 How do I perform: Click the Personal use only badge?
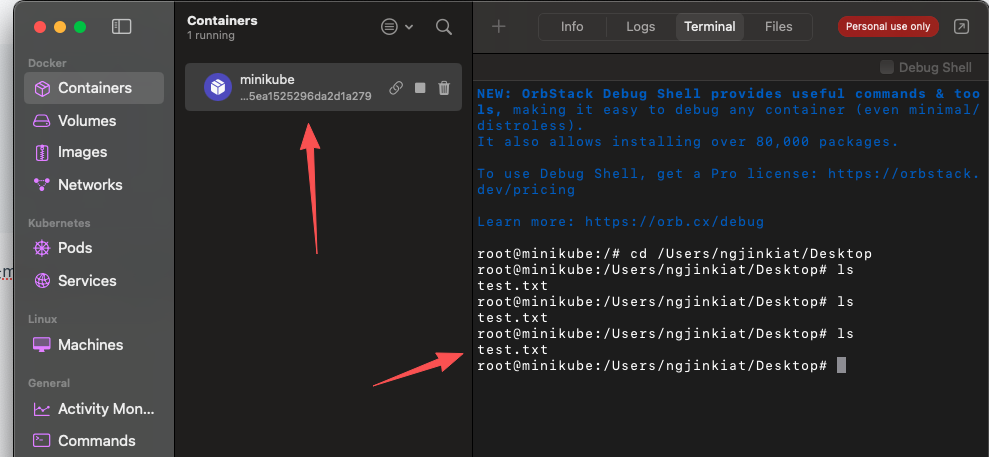point(888,26)
